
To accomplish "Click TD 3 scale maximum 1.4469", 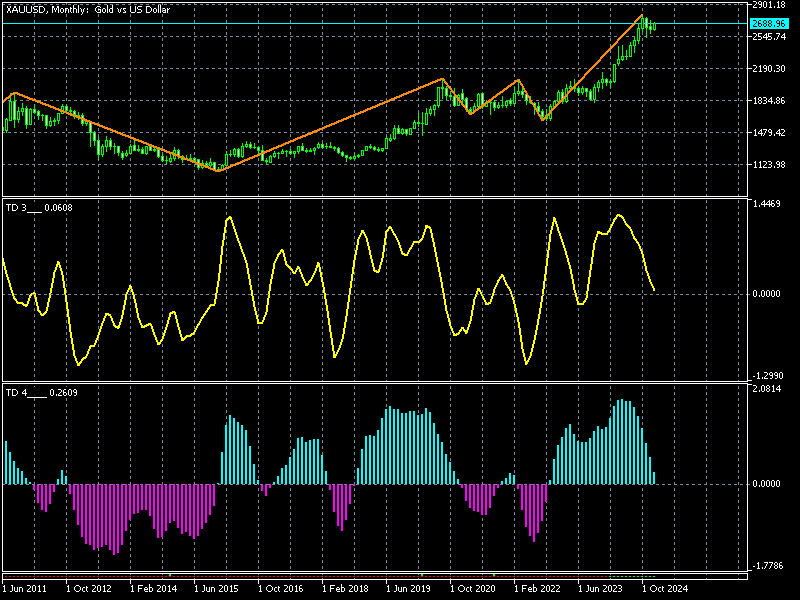I will click(x=767, y=204).
